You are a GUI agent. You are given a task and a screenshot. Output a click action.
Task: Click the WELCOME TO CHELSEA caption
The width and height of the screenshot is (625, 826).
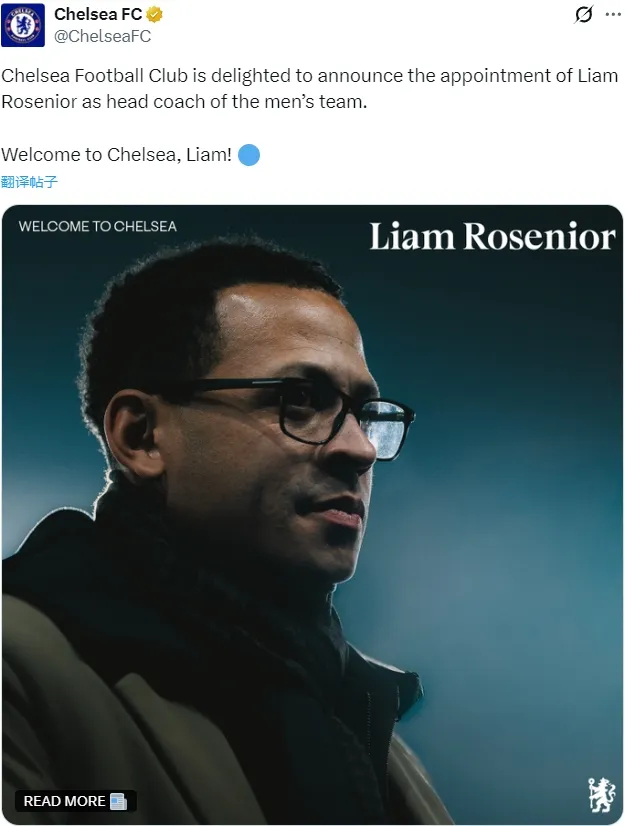[97, 227]
